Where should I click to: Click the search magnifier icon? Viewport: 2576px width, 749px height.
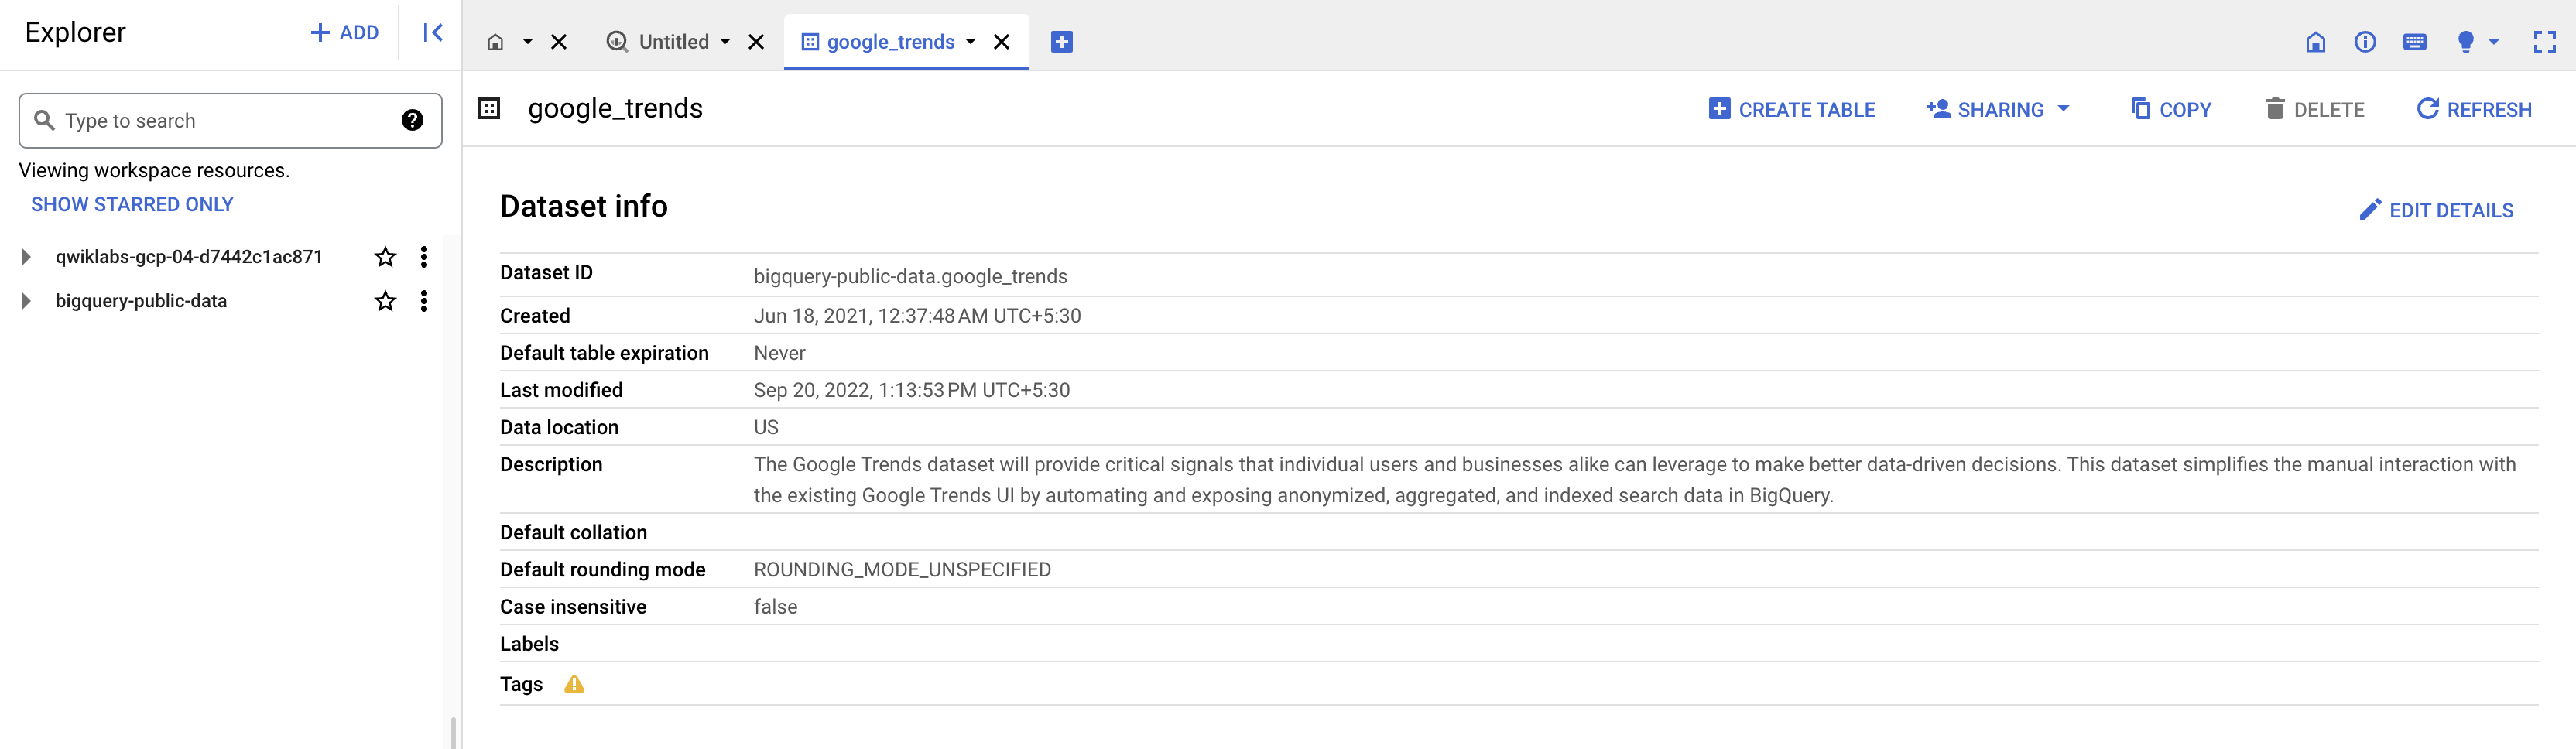click(44, 121)
